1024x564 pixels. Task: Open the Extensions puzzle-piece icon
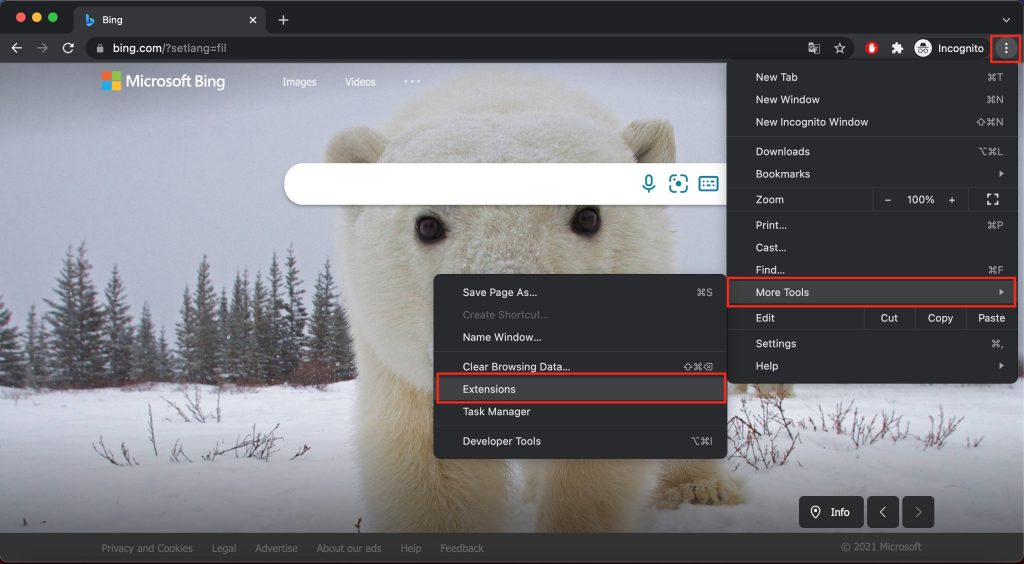[x=897, y=48]
